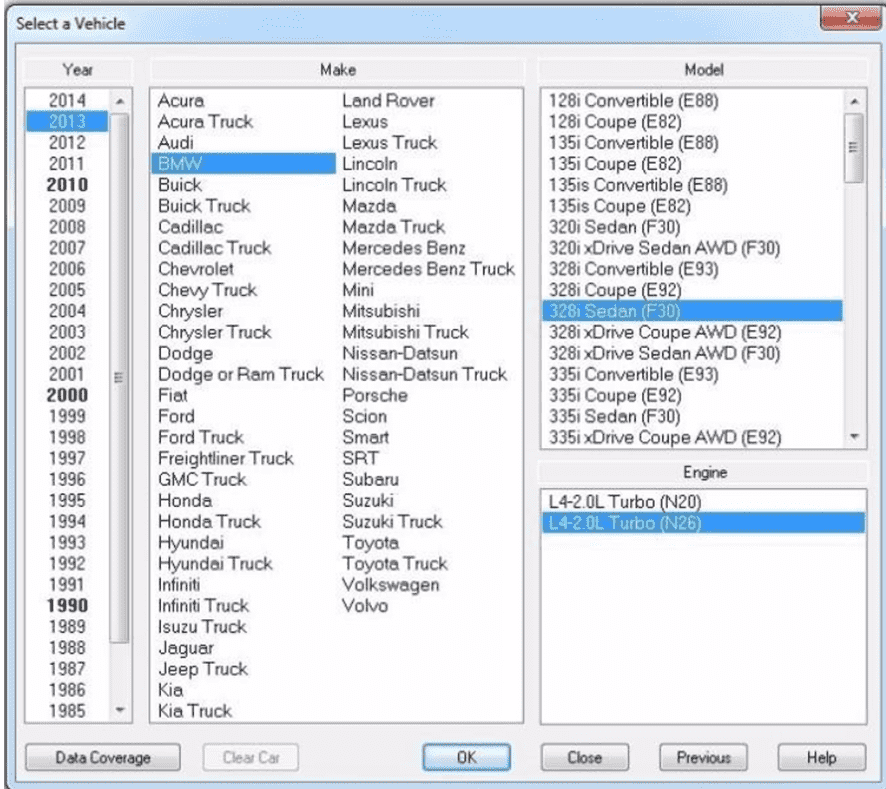886x789 pixels.
Task: Click the Make column header
Action: pyautogui.click(x=337, y=70)
